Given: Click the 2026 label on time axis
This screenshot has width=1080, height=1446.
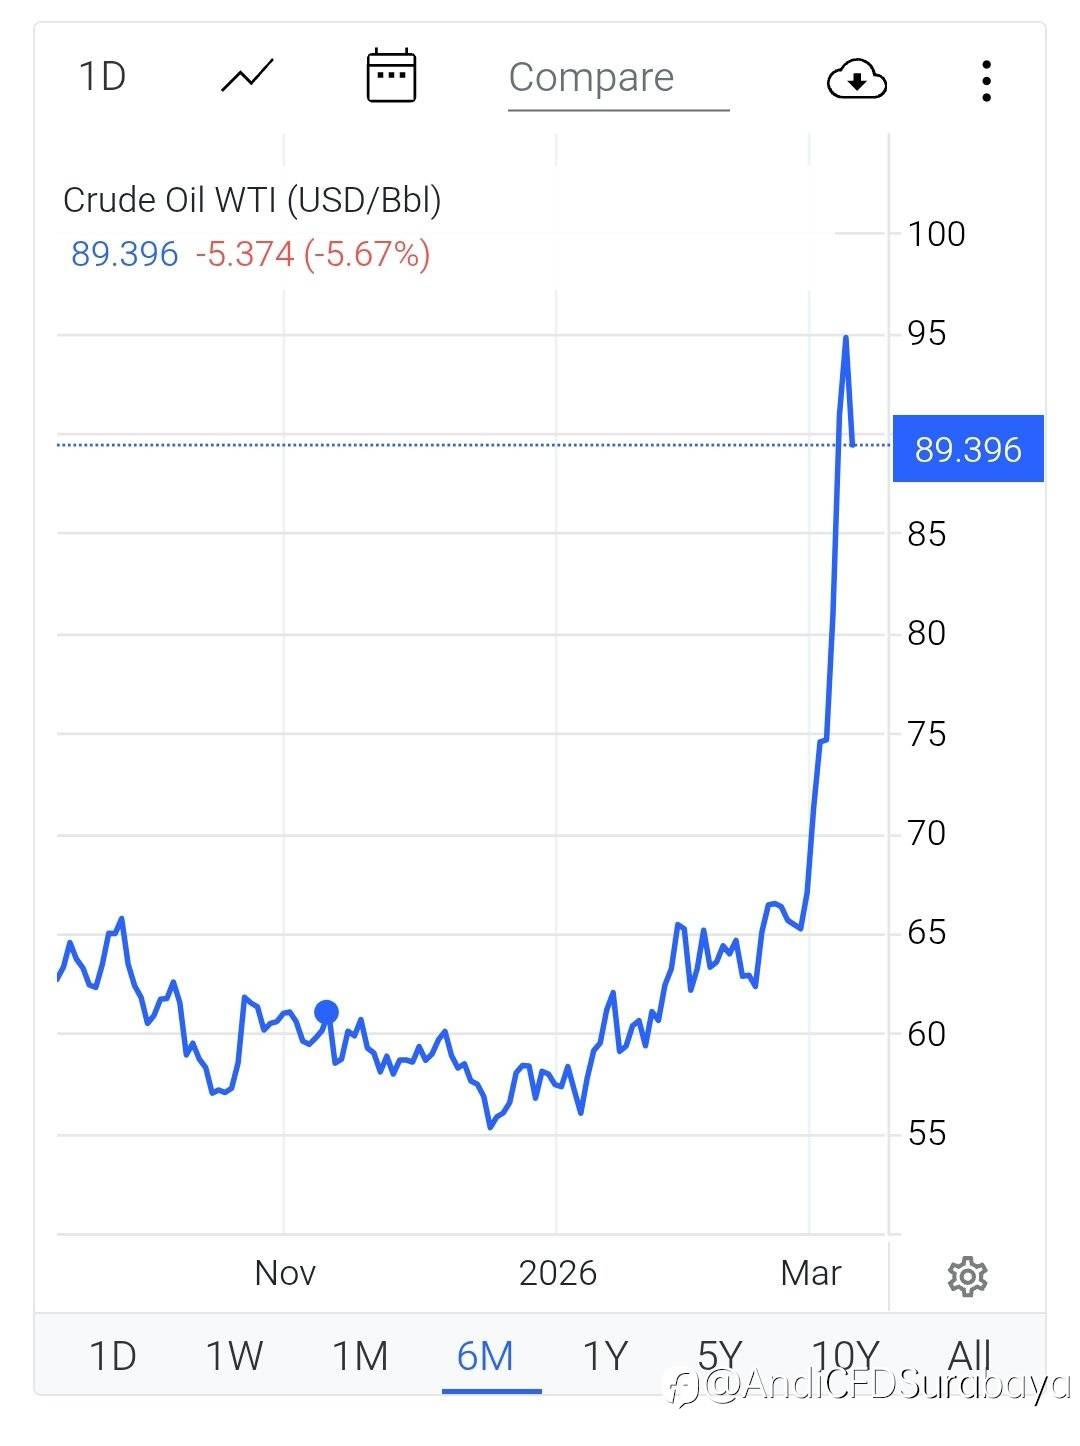Looking at the screenshot, I should (557, 1273).
